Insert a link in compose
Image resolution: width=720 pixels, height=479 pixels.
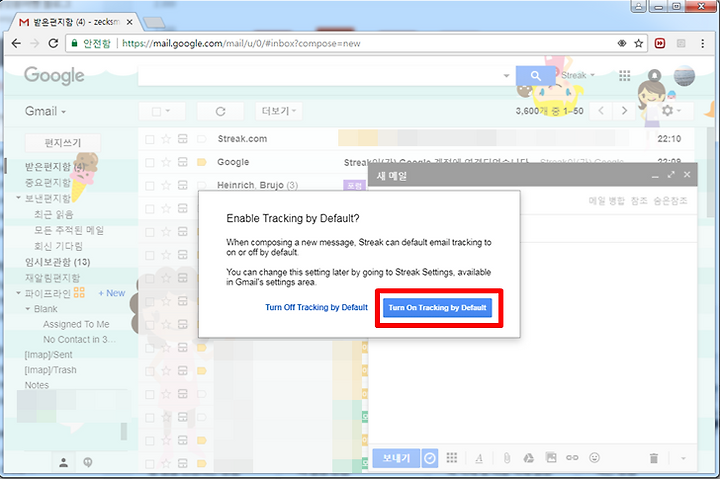(x=572, y=458)
